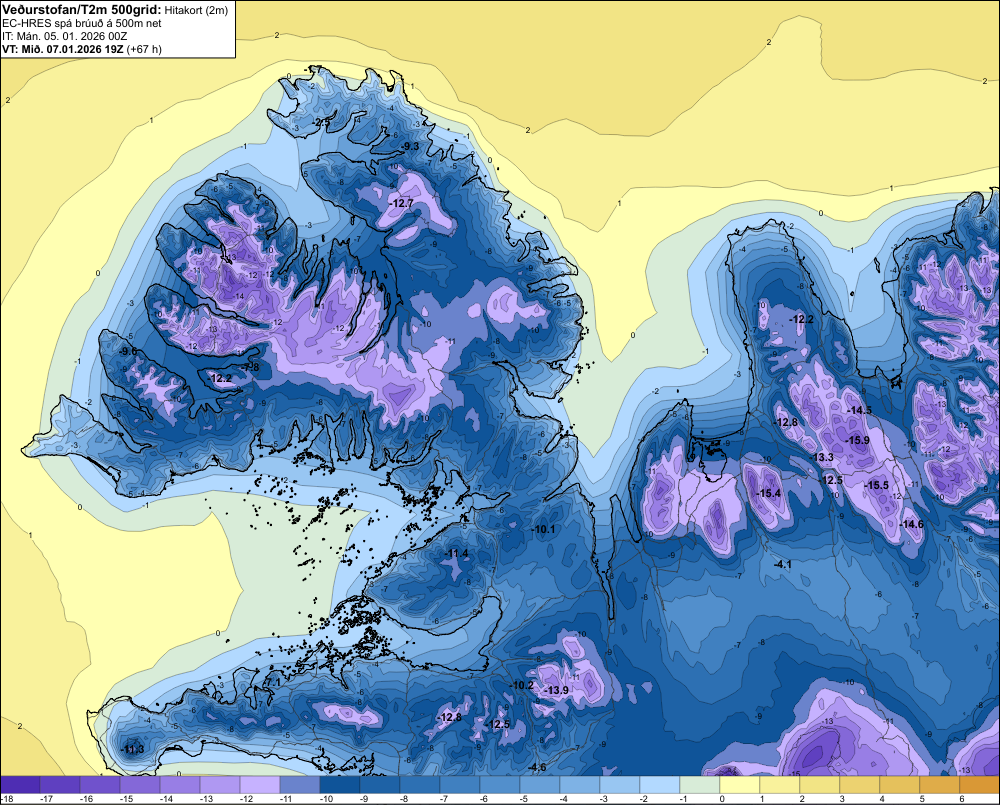Image resolution: width=1000 pixels, height=805 pixels.
Task: Click the -7.8 temperature value on the map
Action: (251, 368)
